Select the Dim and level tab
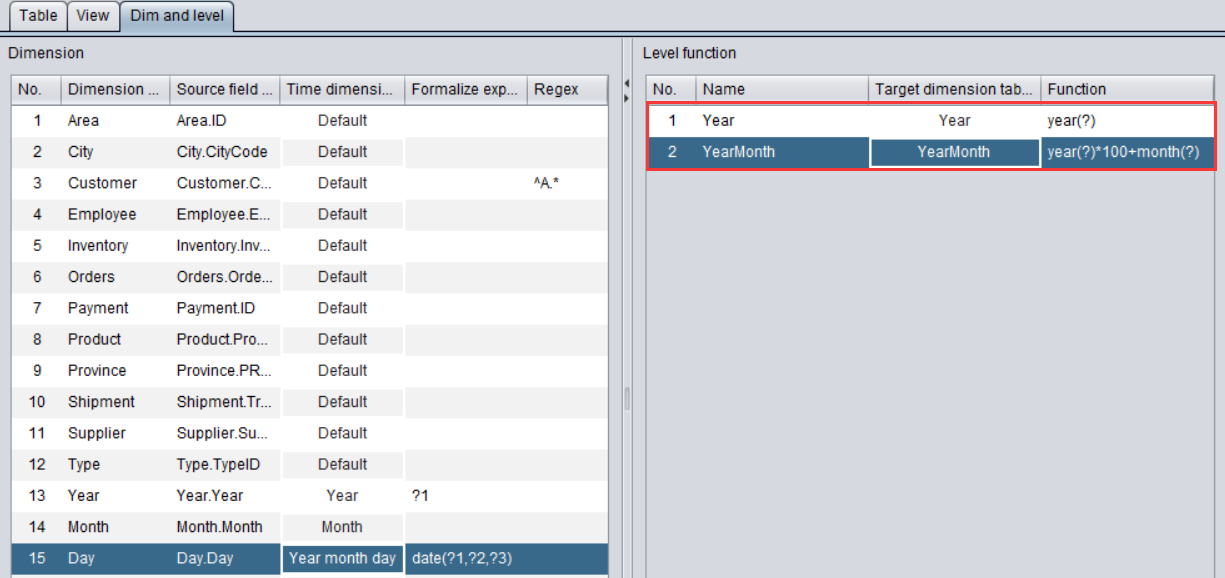This screenshot has width=1225, height=578. click(x=177, y=16)
